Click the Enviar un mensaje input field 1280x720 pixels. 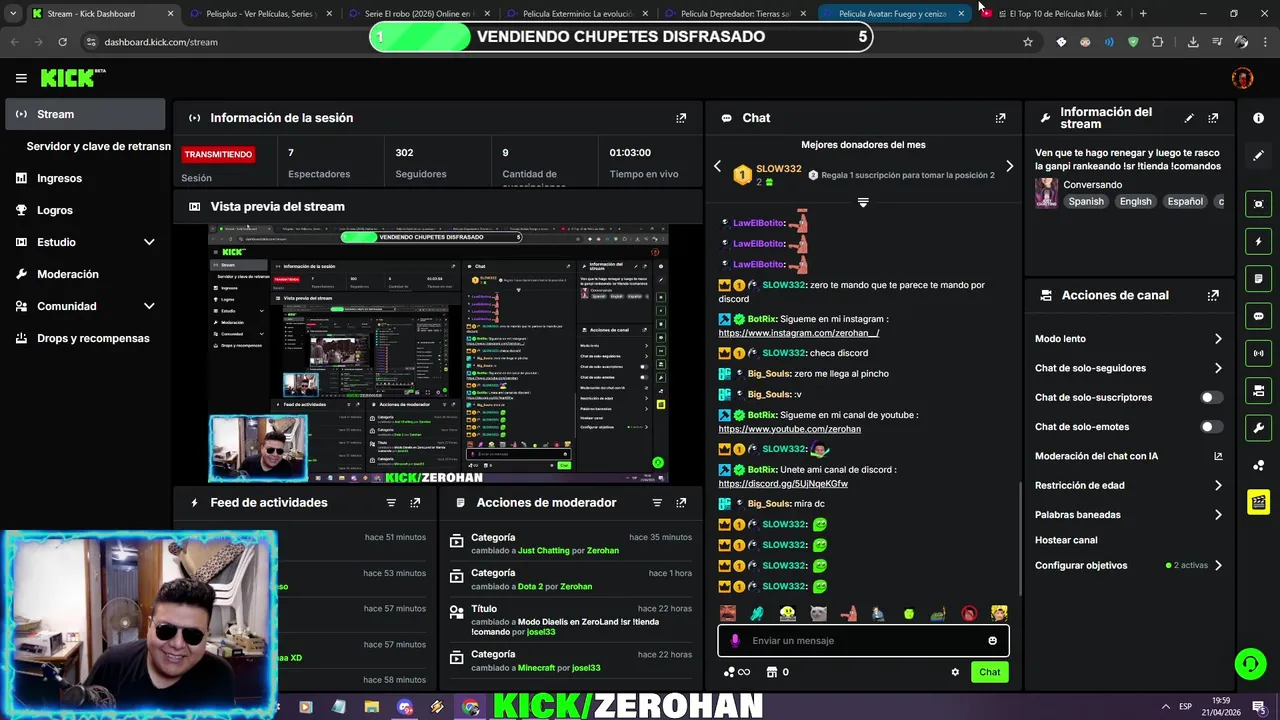click(x=863, y=641)
